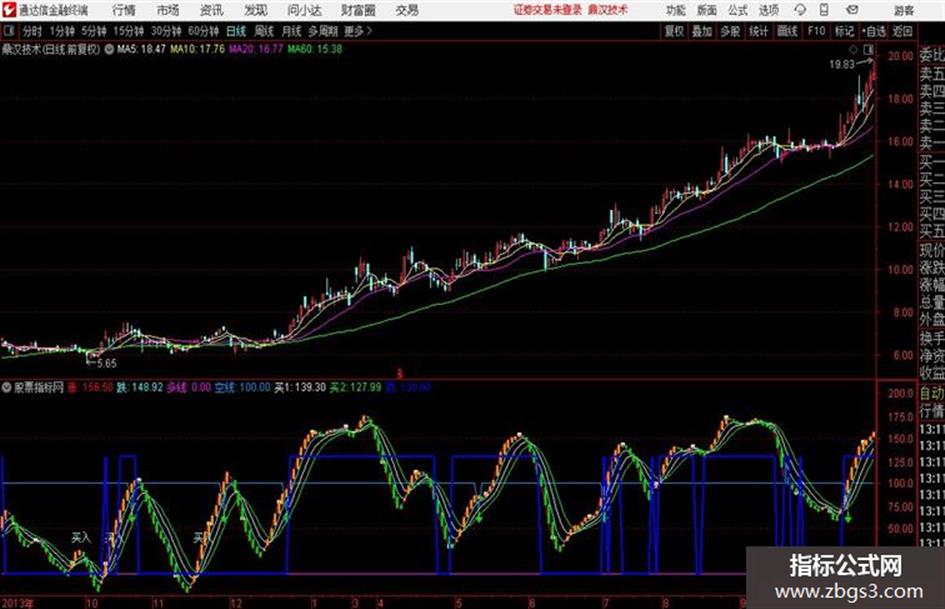The height and width of the screenshot is (609, 945).
Task: Open main chart indicator dropdown beside 鼎汉技术
Action: (109, 49)
